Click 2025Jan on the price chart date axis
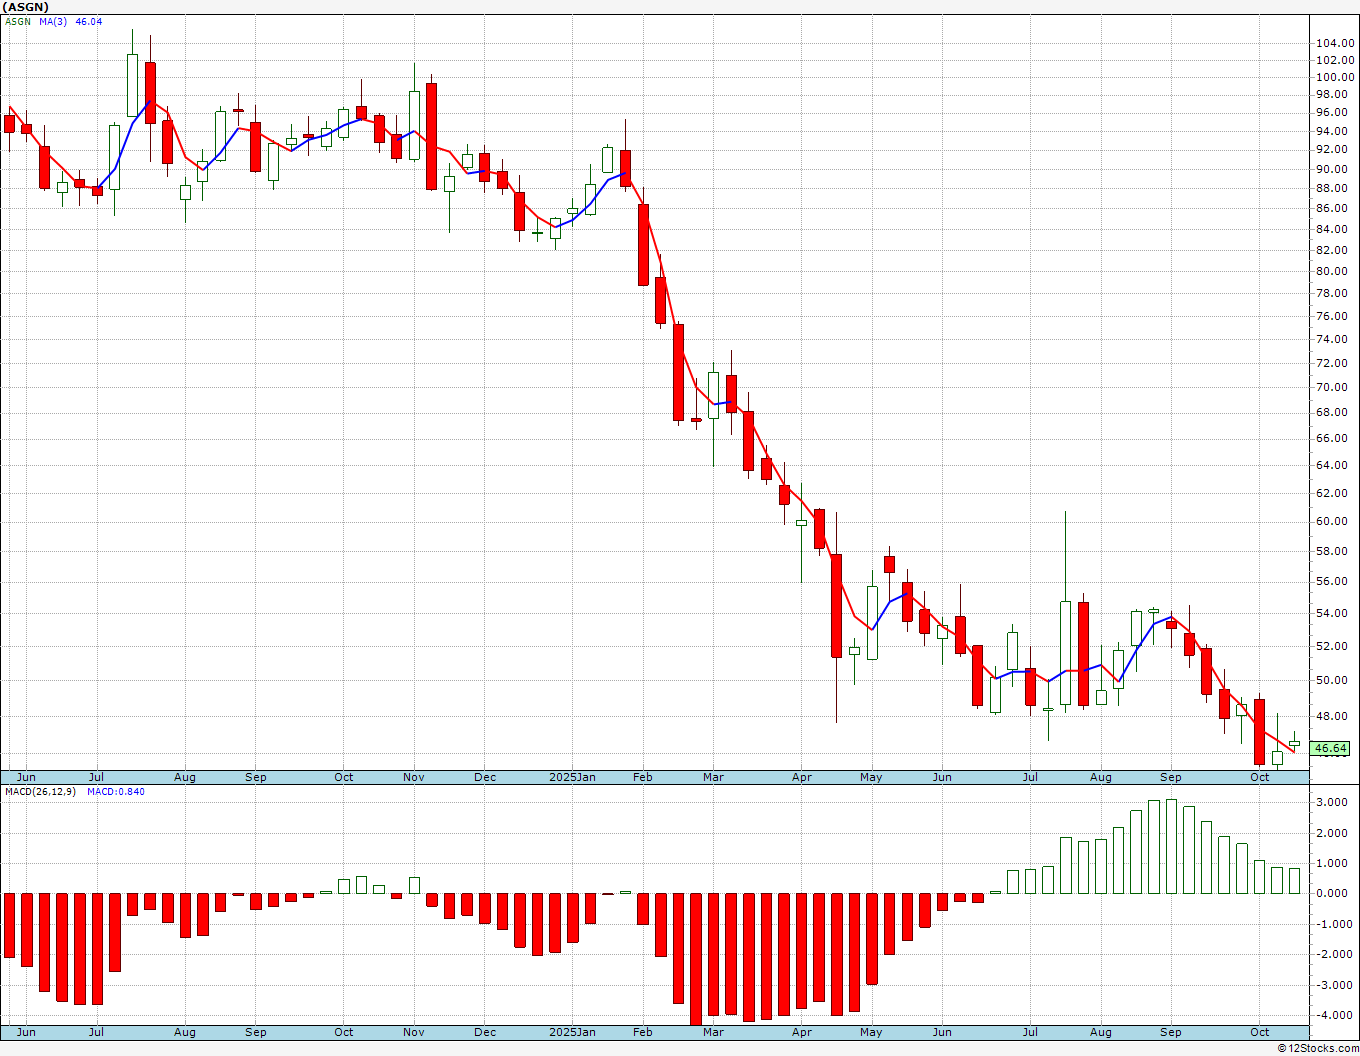1360x1056 pixels. pyautogui.click(x=573, y=777)
